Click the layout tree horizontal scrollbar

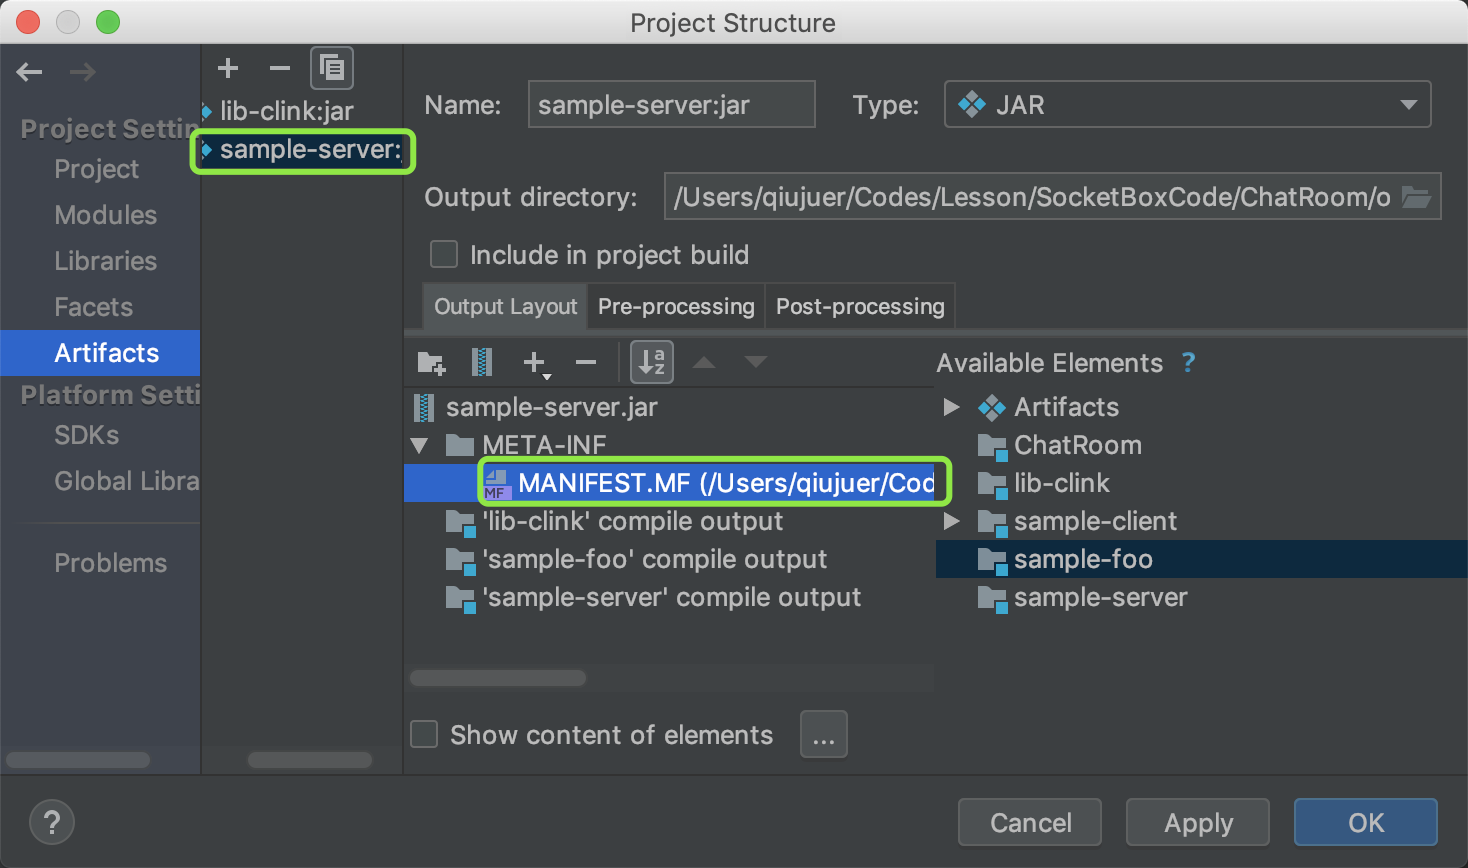click(498, 678)
